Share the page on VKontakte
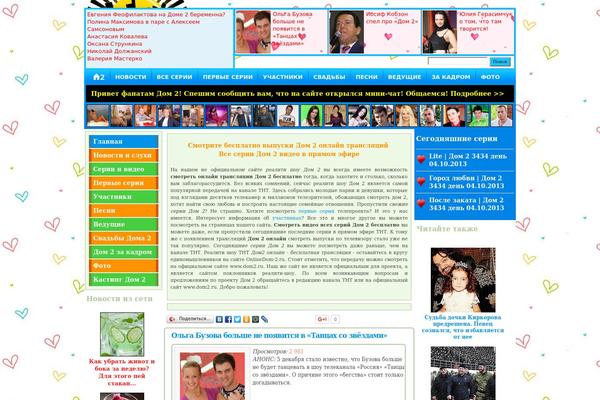The height and width of the screenshot is (400, 600). click(219, 319)
